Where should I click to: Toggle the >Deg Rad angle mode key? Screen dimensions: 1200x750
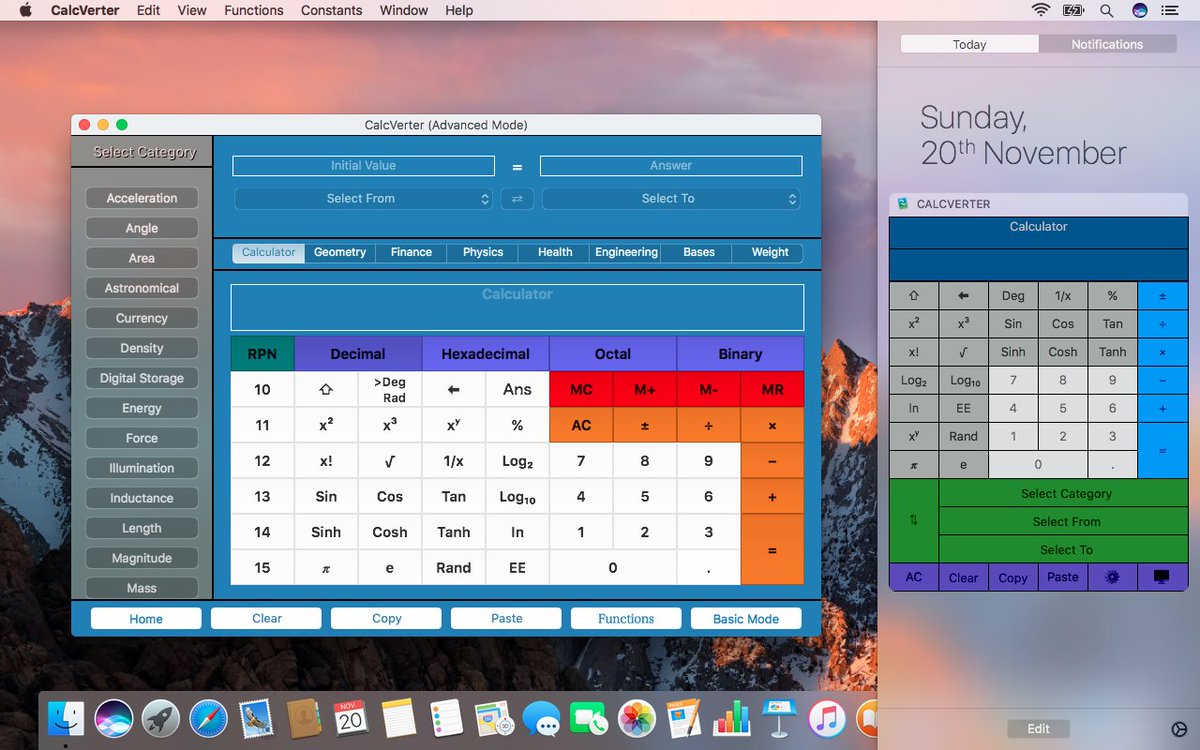pyautogui.click(x=390, y=390)
